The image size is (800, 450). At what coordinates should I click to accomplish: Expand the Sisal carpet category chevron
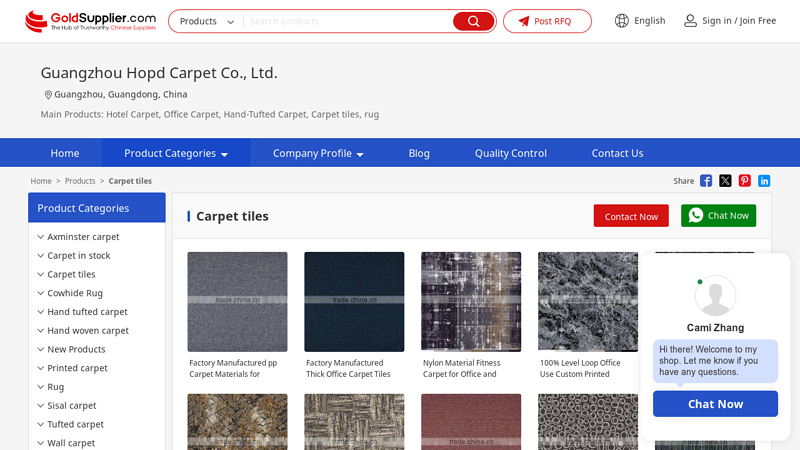(40, 406)
